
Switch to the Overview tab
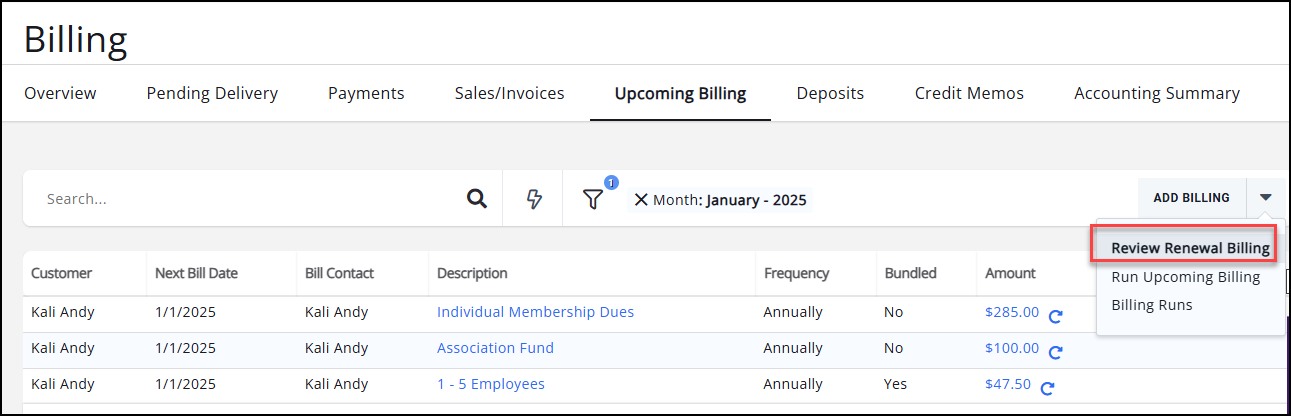(x=60, y=93)
